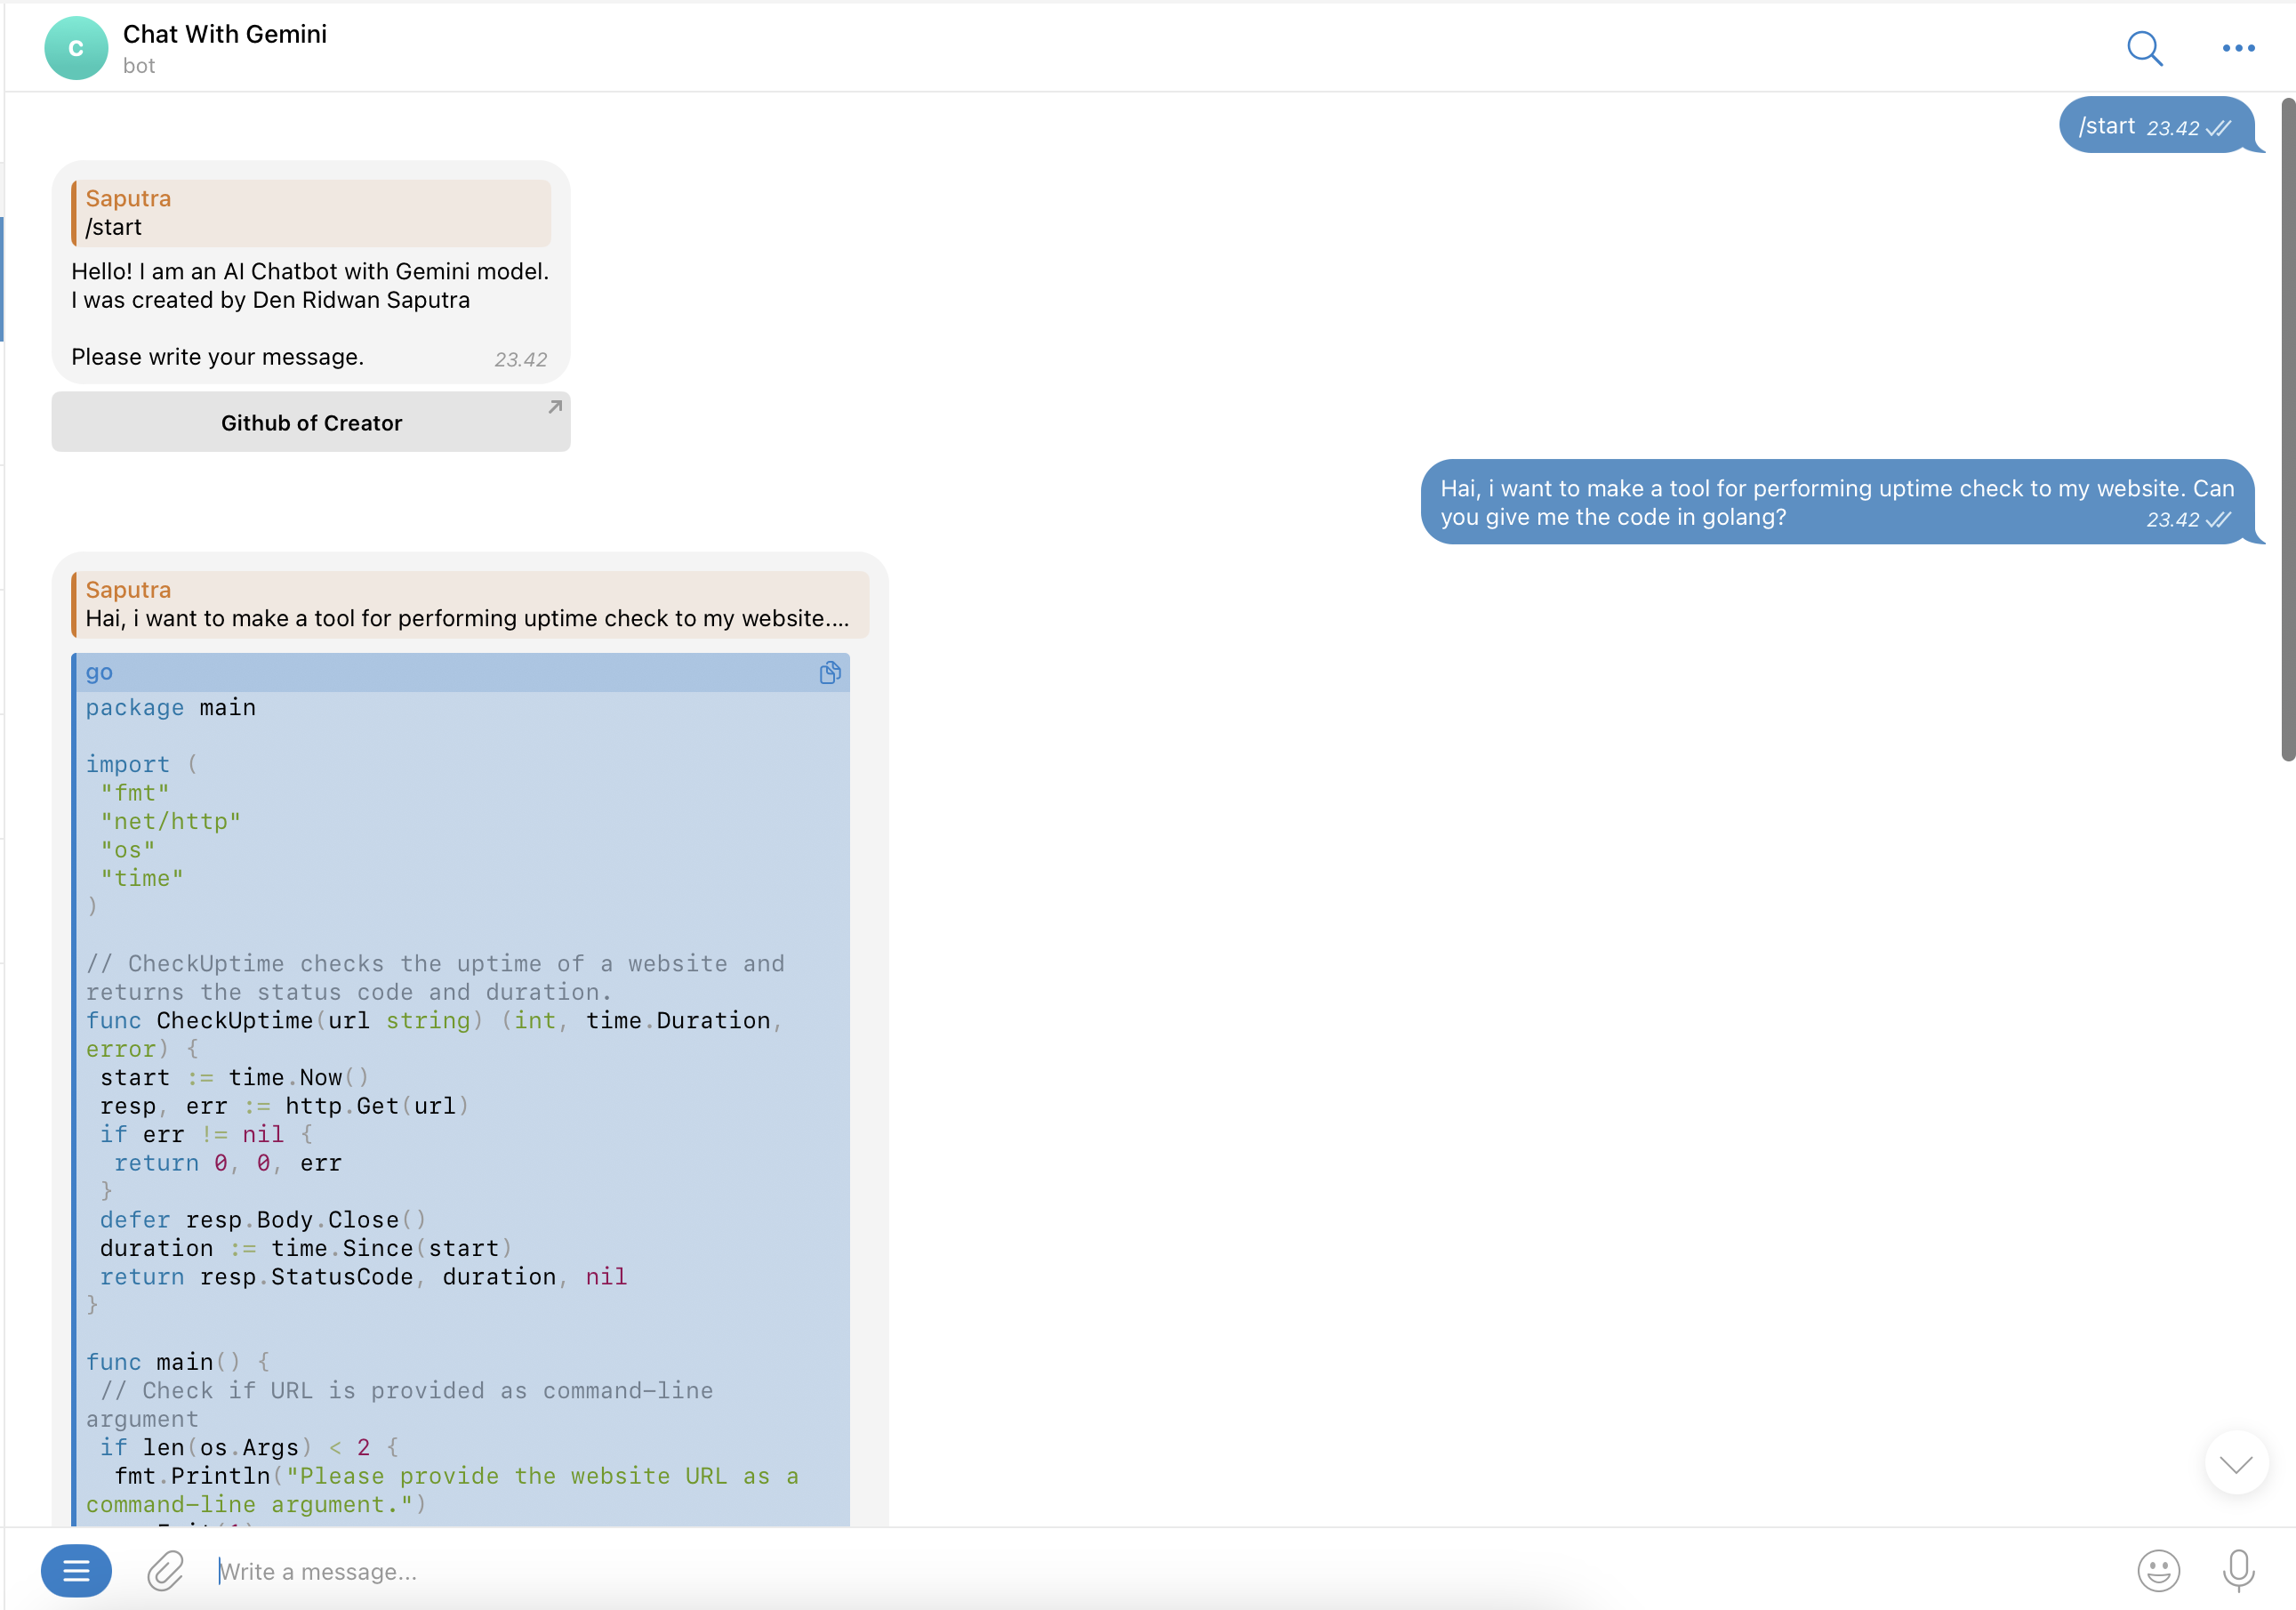This screenshot has height=1610, width=2296.
Task: Click the Write a message field
Action: [x=1160, y=1571]
